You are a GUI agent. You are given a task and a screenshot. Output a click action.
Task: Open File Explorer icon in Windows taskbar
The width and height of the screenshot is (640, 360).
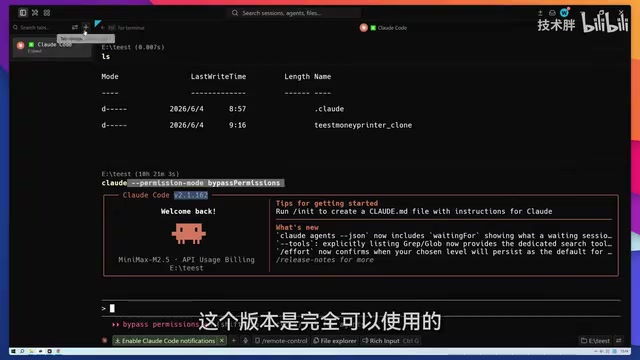pyautogui.click(x=31, y=351)
